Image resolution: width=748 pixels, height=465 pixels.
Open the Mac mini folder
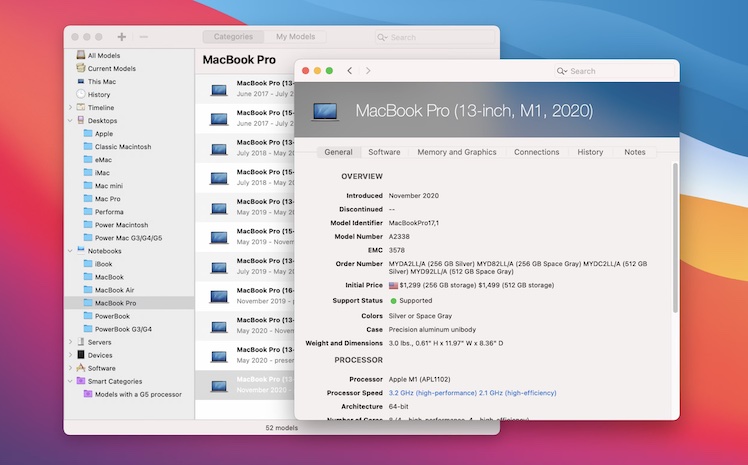pos(108,185)
